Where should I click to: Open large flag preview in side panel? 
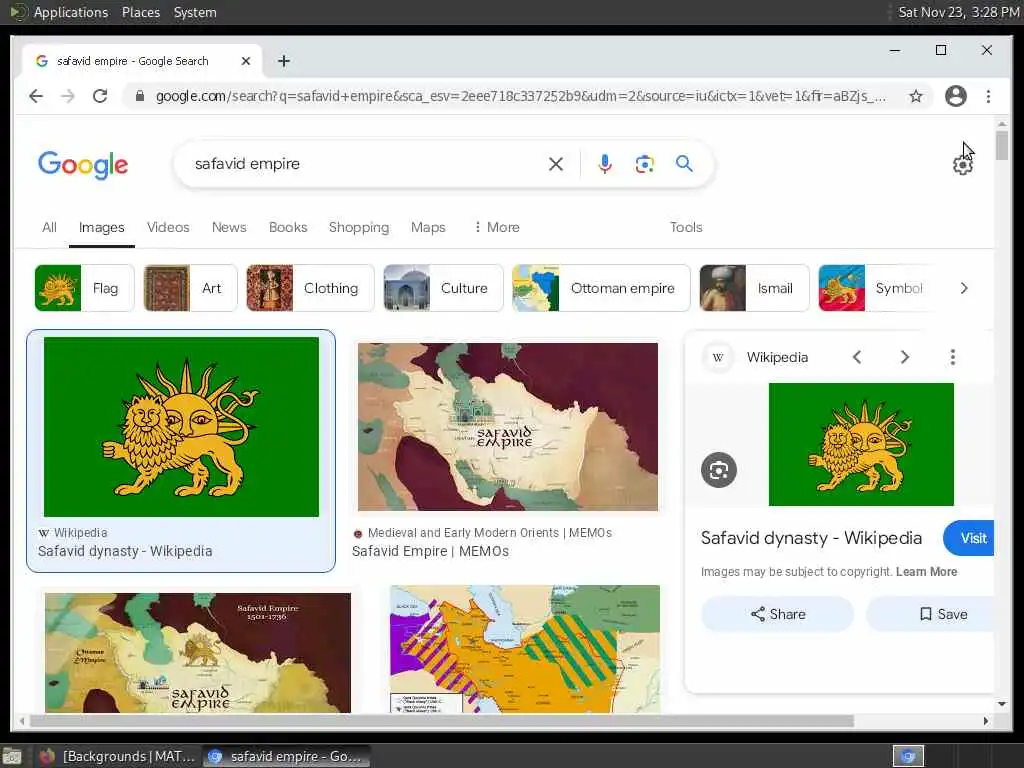(x=861, y=444)
